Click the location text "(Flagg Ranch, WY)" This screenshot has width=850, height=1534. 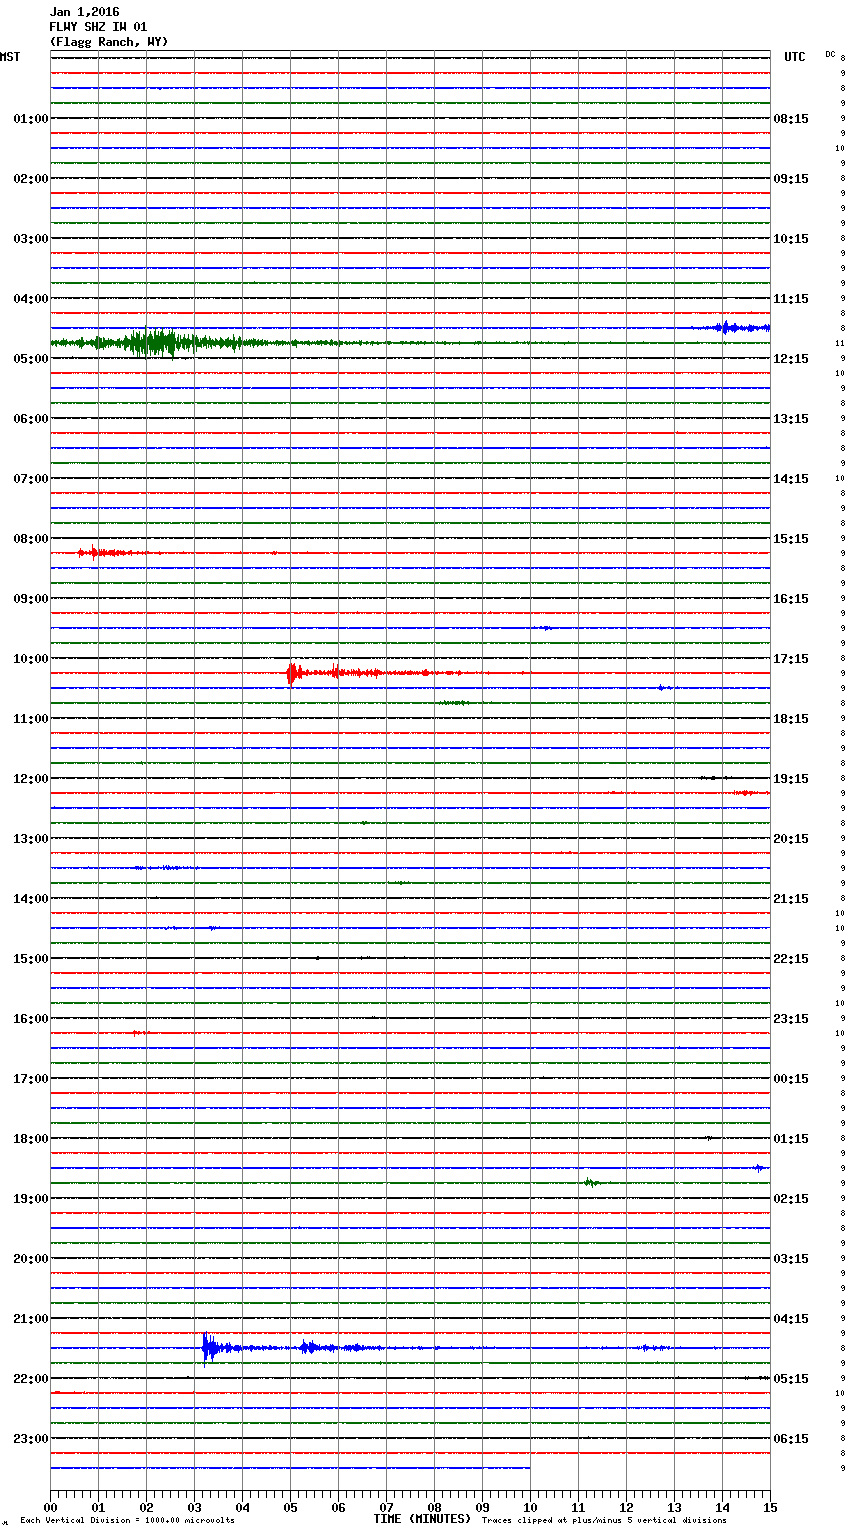pos(109,42)
